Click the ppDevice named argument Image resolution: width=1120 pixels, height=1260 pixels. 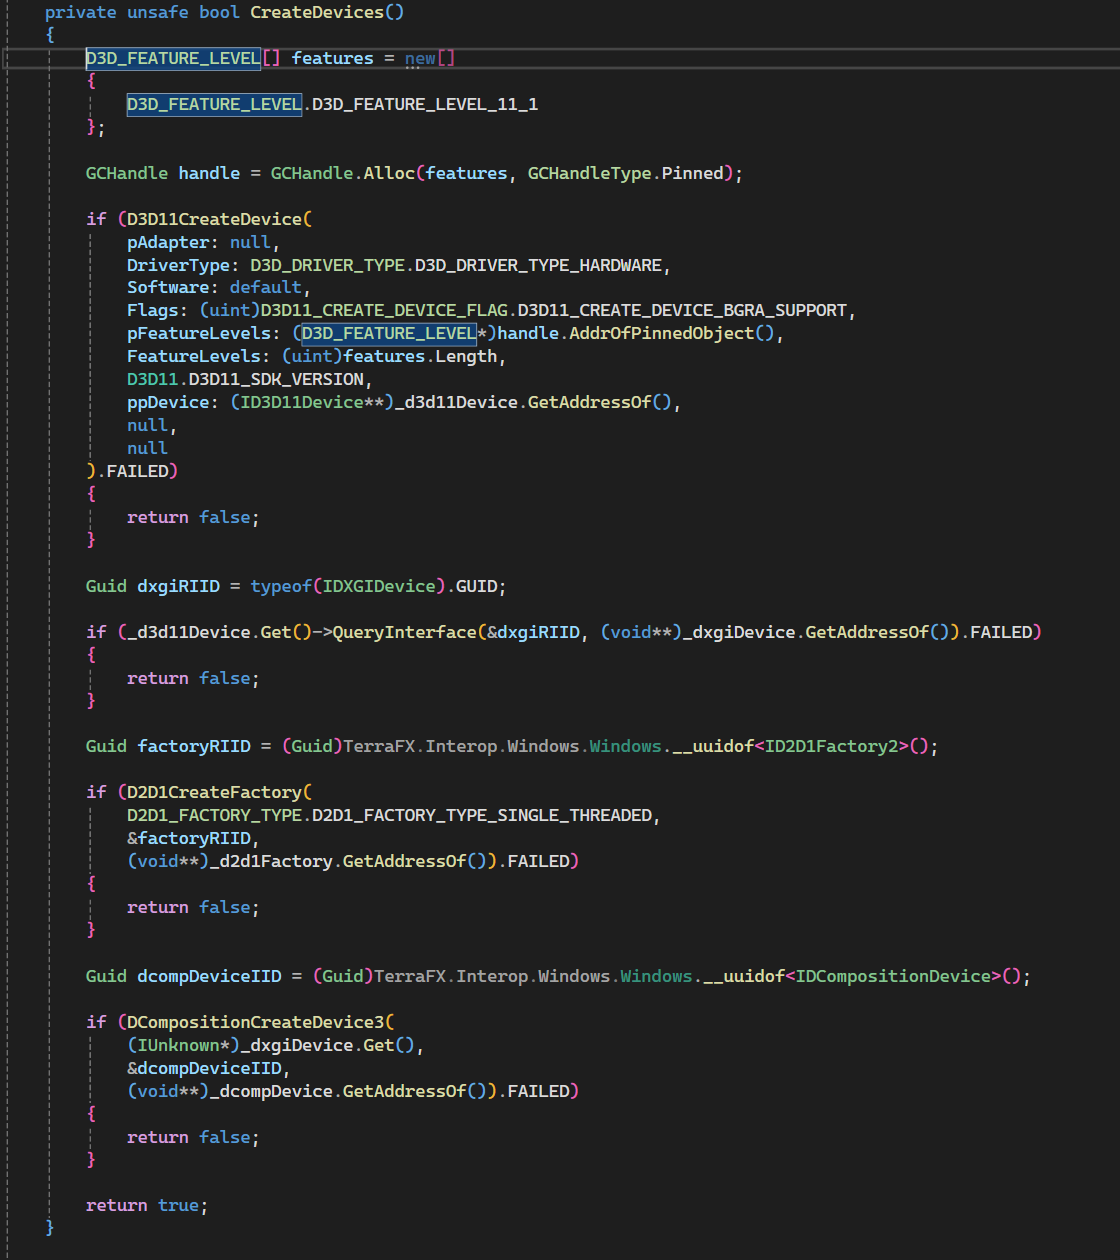point(168,402)
